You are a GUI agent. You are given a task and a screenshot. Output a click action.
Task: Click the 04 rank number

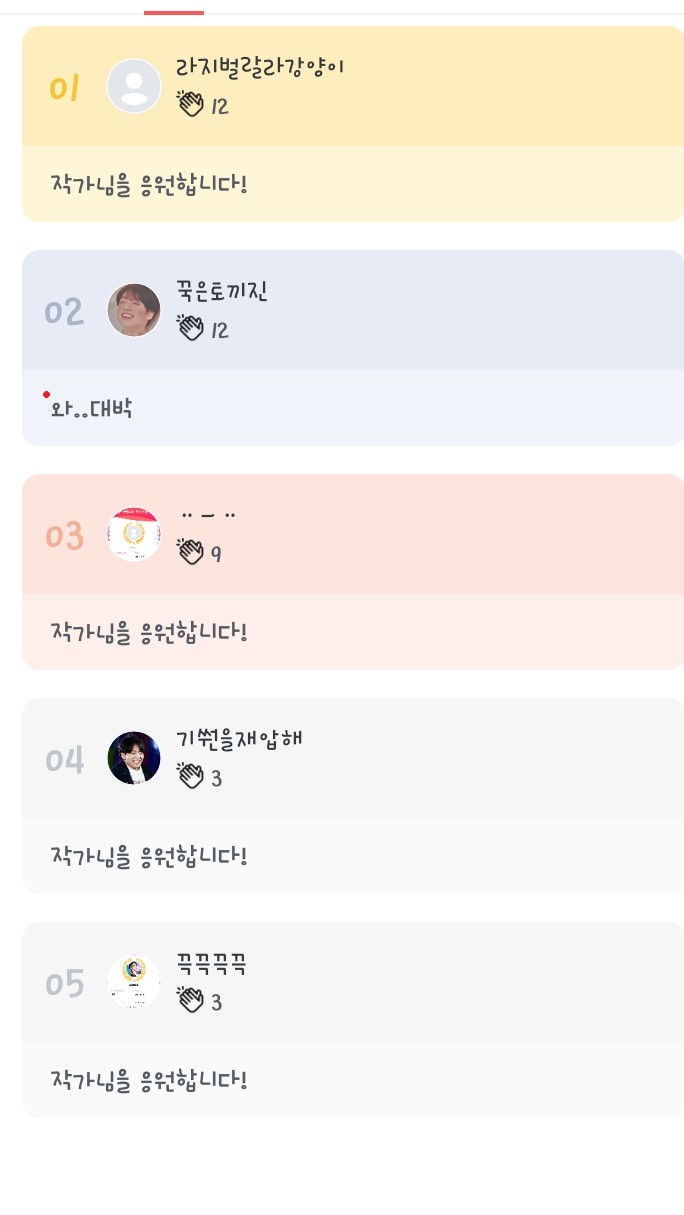click(x=65, y=760)
